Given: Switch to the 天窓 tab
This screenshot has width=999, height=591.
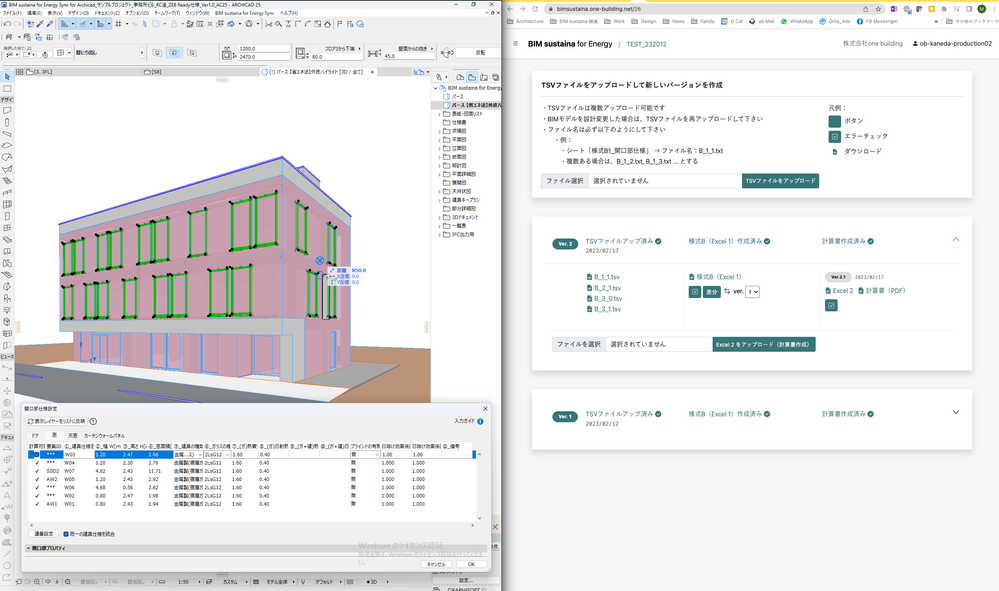Looking at the screenshot, I should click(x=73, y=436).
